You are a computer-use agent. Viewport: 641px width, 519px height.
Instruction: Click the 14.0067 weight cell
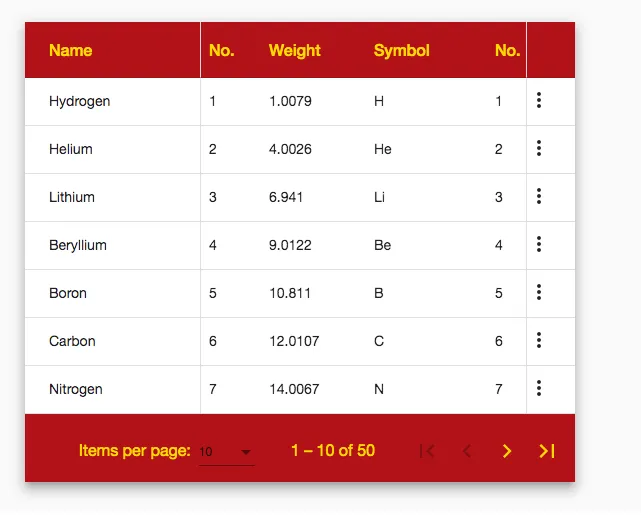[294, 389]
